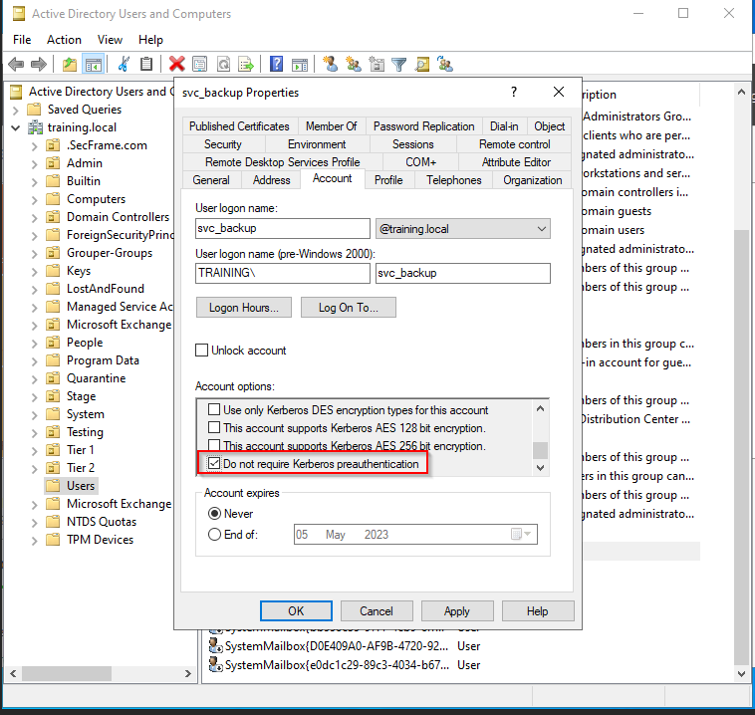Expand the Domain Controllers tree node
This screenshot has width=755, height=715.
(34, 217)
